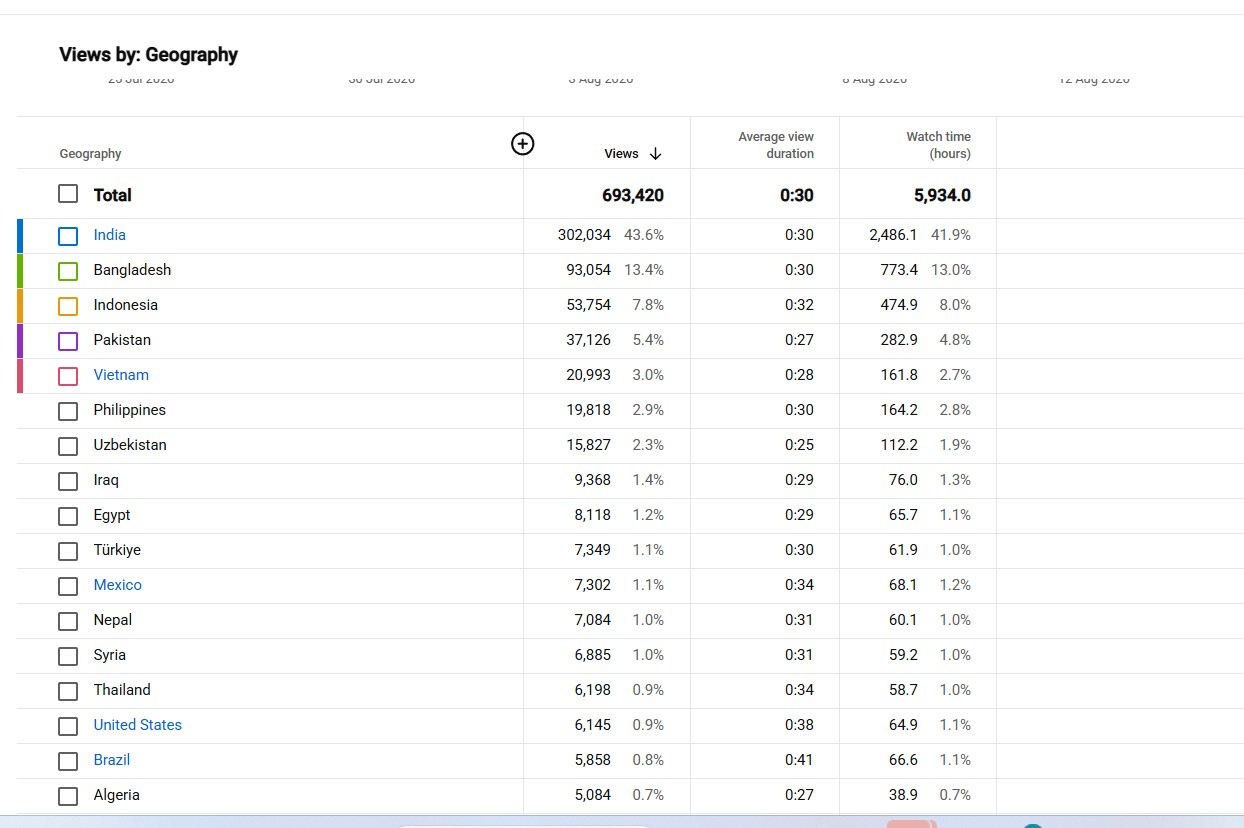Click the add metric plus icon
The width and height of the screenshot is (1244, 828).
(x=522, y=144)
